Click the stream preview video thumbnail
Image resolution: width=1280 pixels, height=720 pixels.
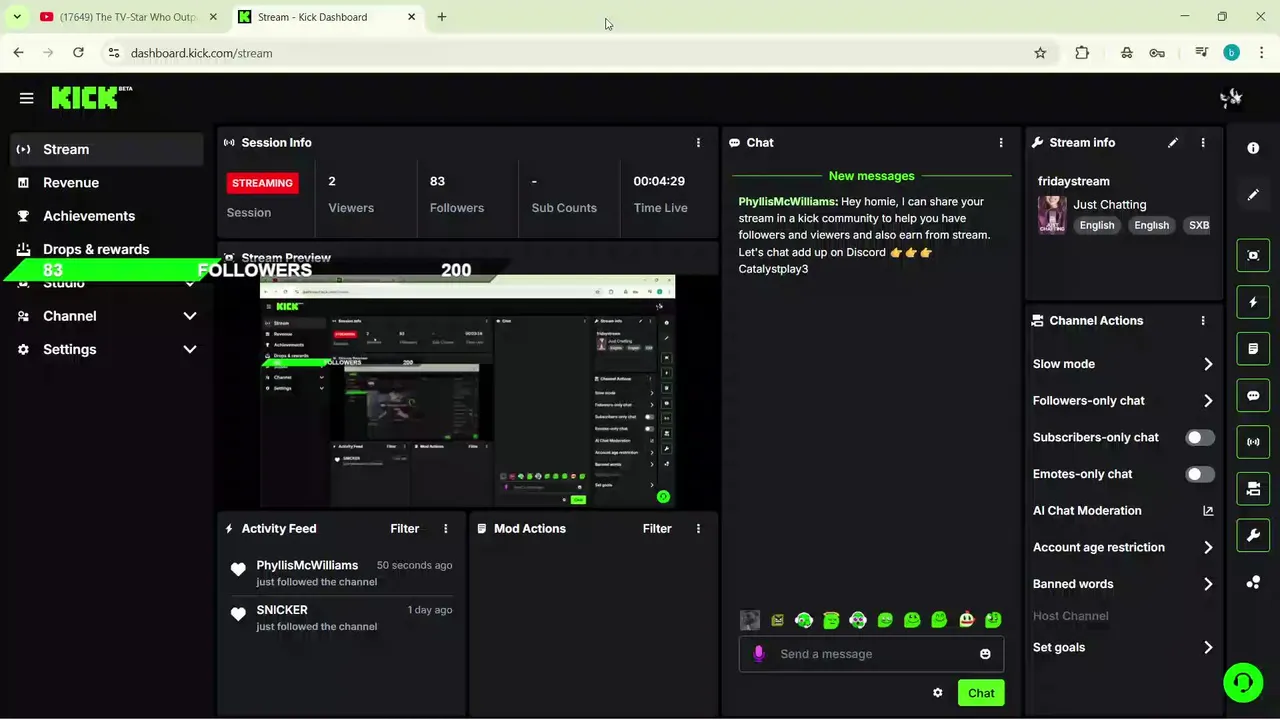[x=467, y=392]
